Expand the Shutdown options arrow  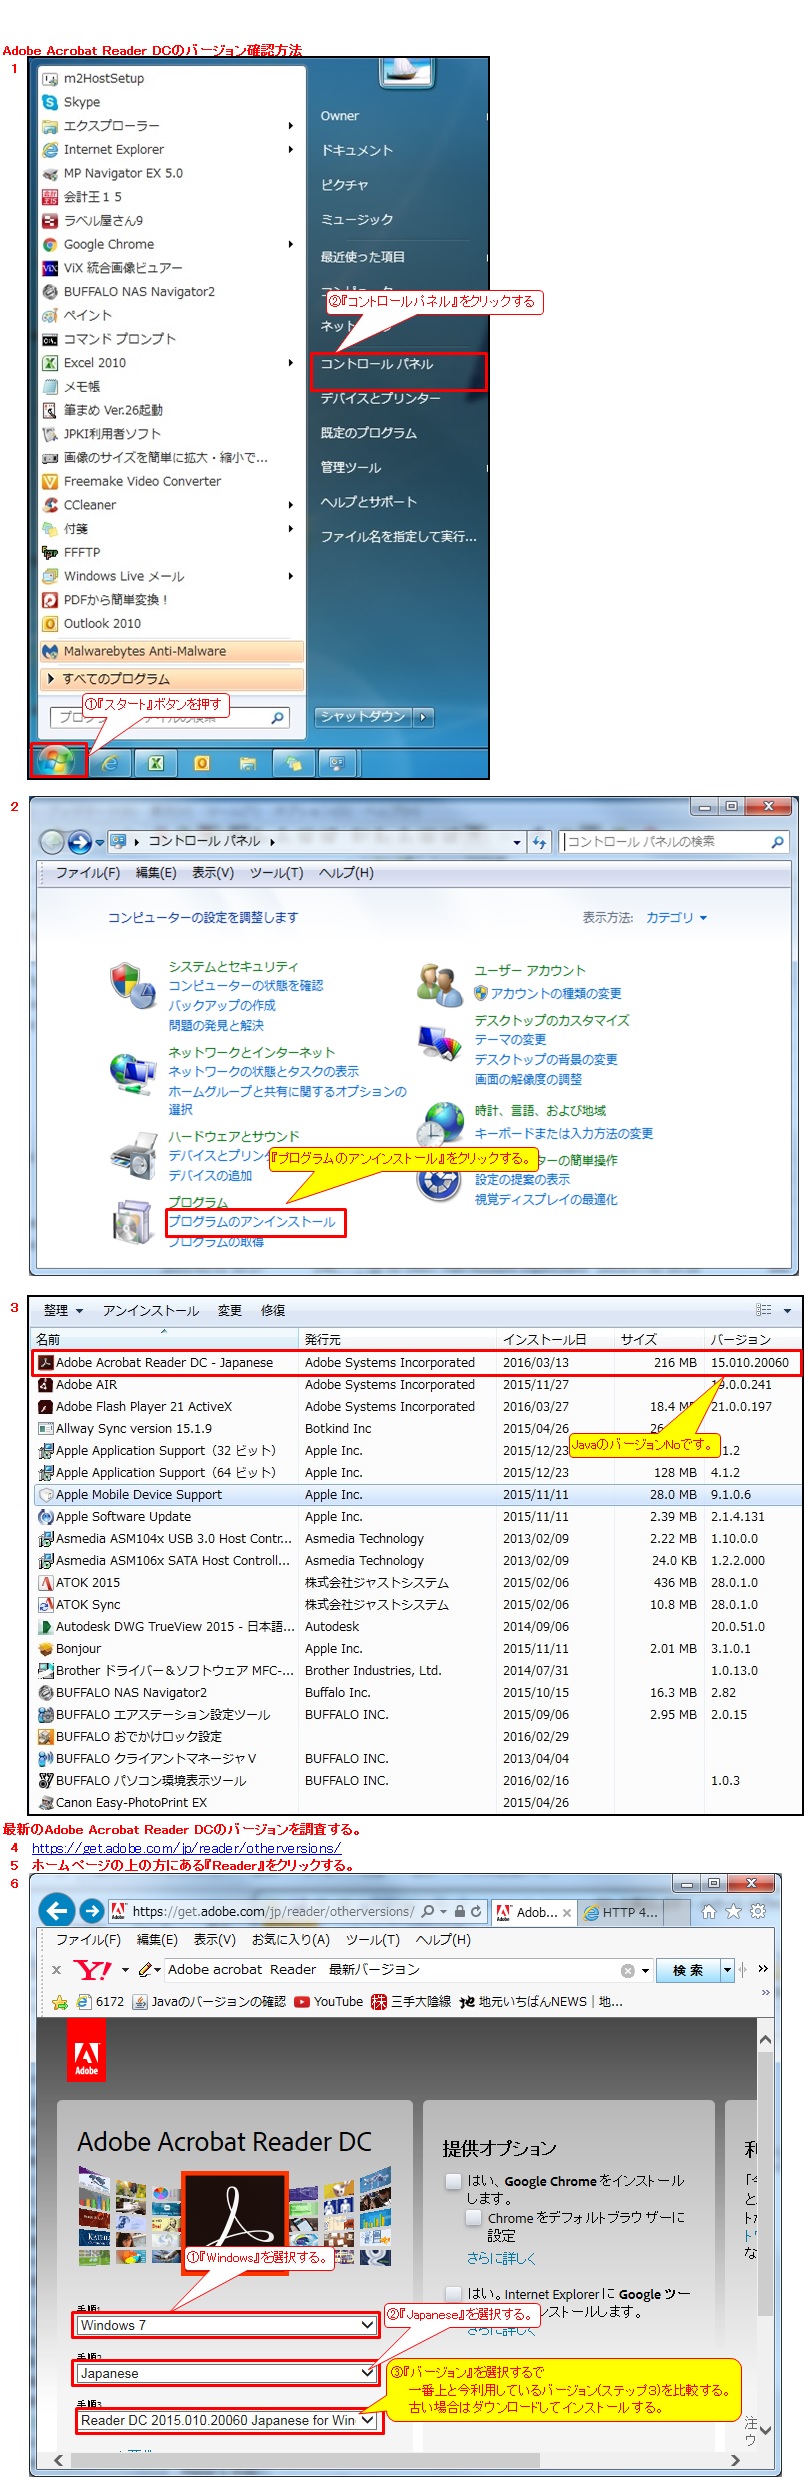point(423,717)
